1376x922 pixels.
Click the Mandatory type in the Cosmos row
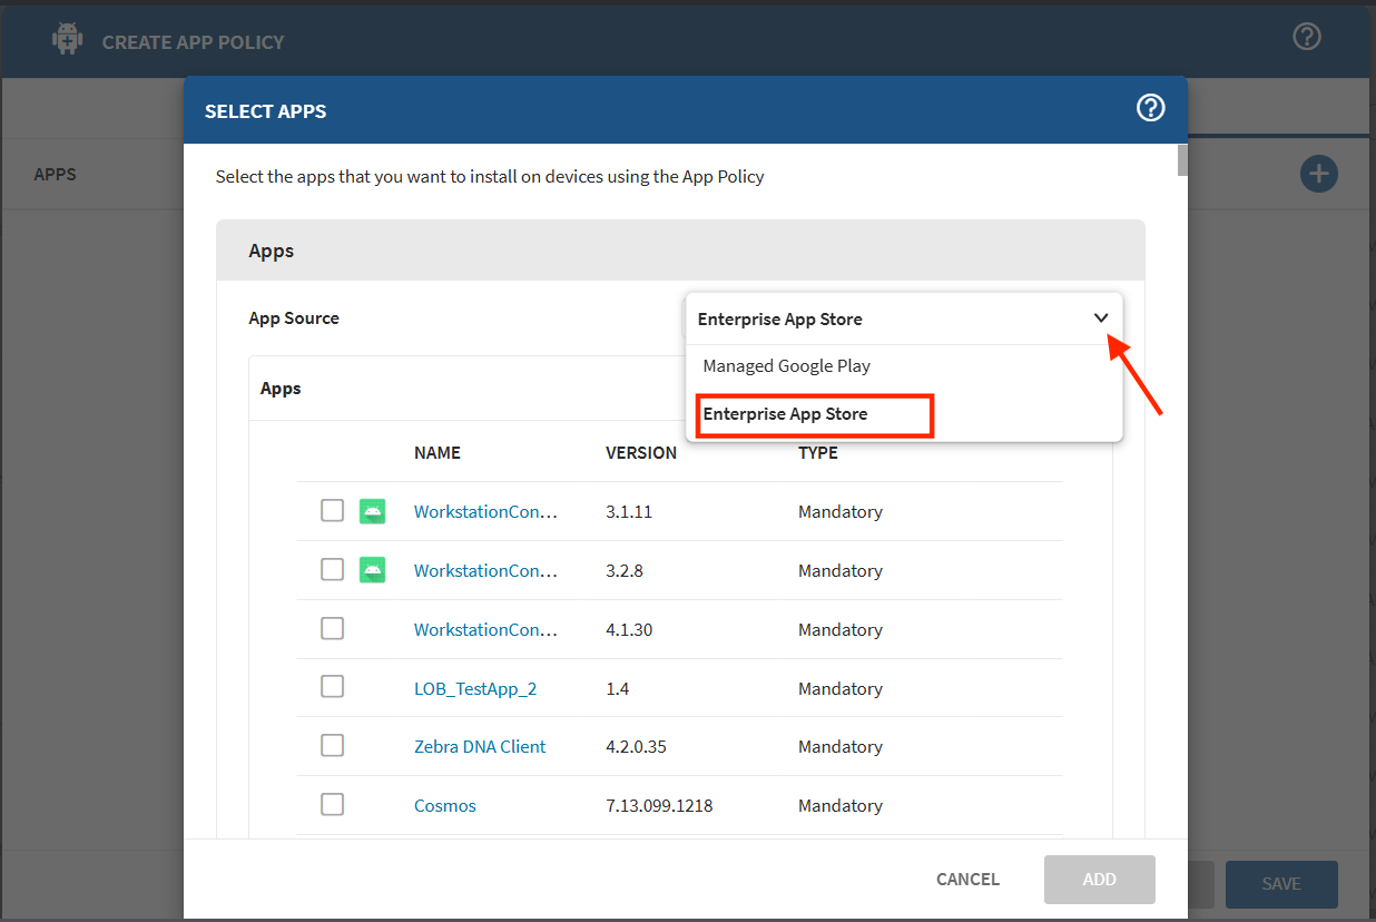[840, 806]
